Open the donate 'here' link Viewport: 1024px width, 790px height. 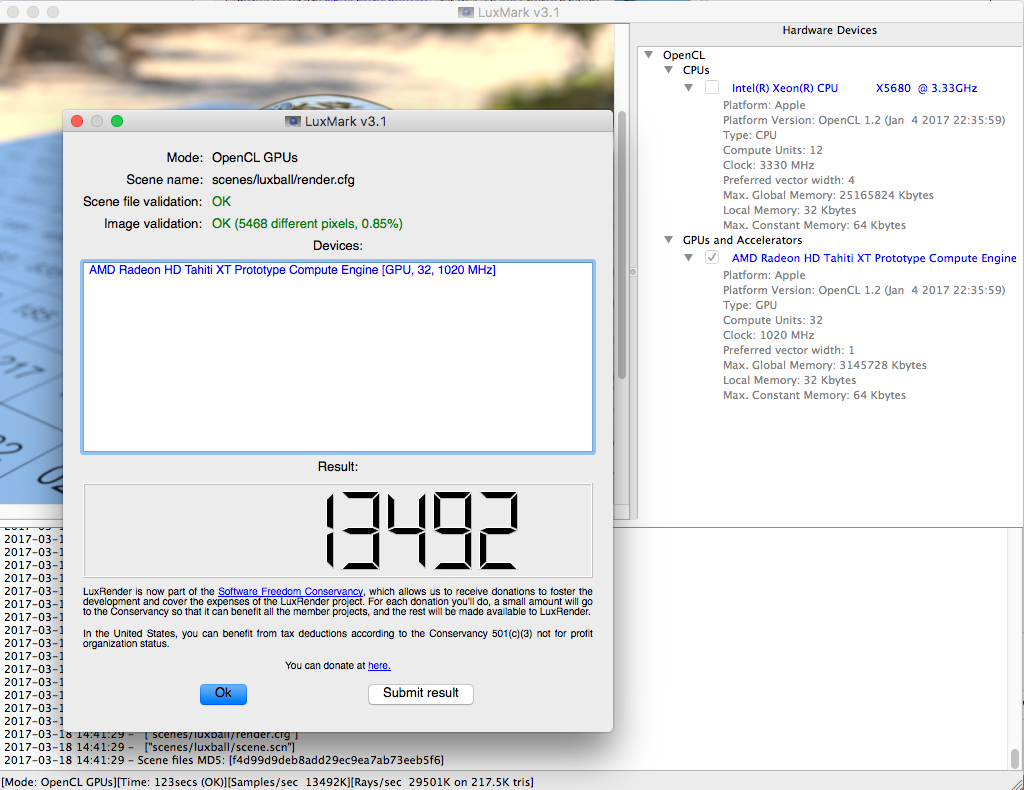click(379, 665)
